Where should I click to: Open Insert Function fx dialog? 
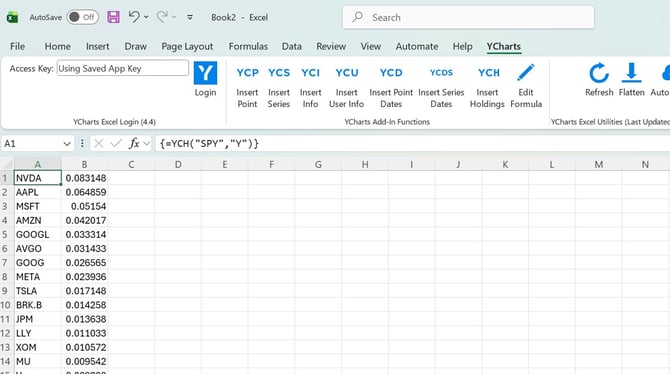point(134,144)
